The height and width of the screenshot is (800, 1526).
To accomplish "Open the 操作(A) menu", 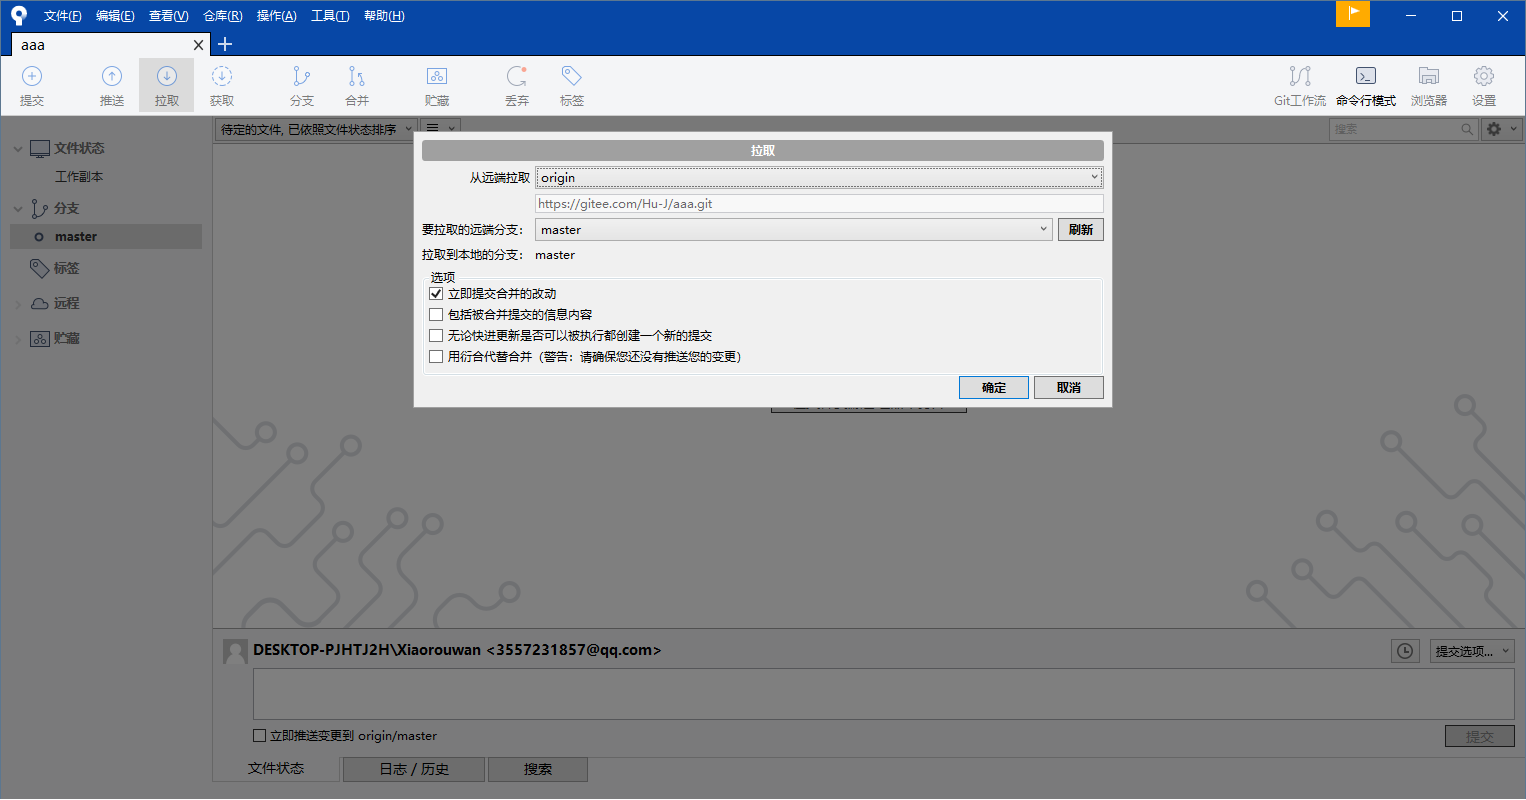I will tap(276, 16).
